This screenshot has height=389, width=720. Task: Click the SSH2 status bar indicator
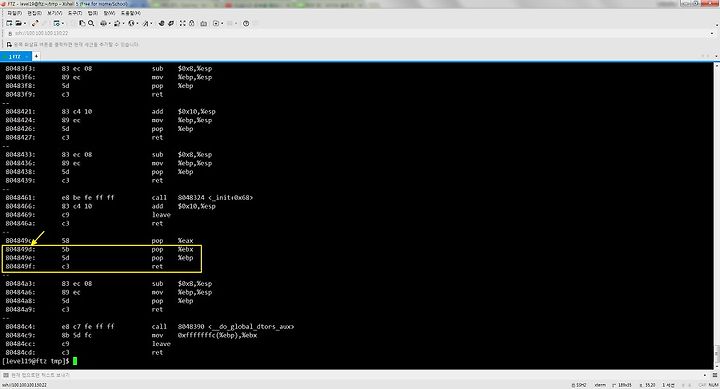[579, 385]
